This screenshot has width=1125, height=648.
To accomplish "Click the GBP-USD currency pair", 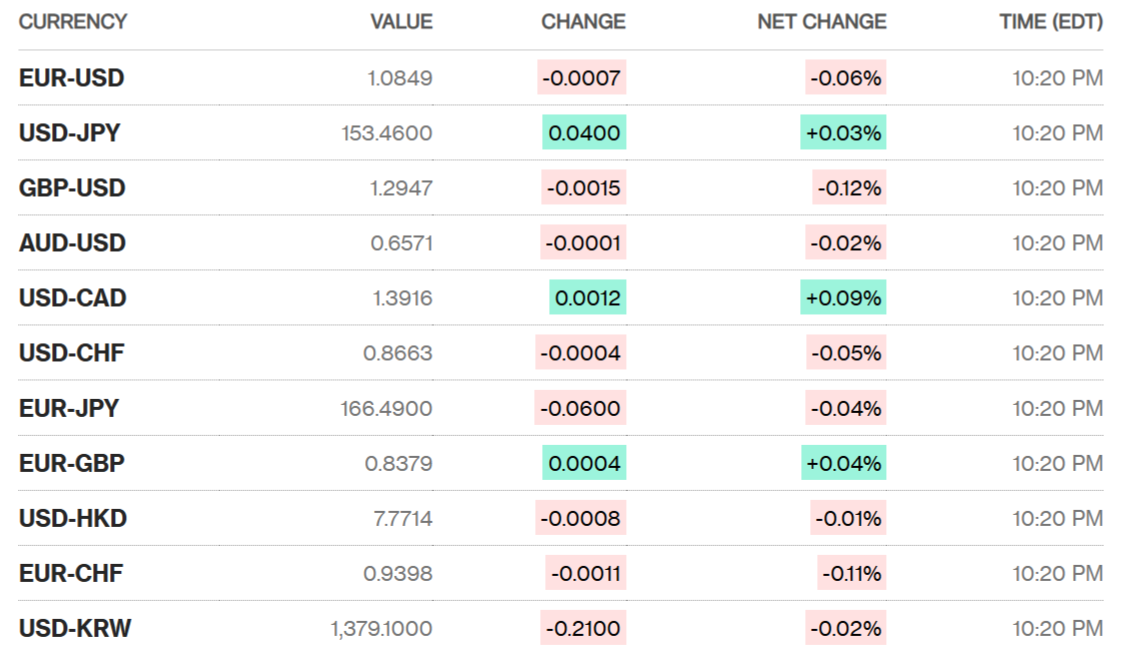I will (x=72, y=188).
